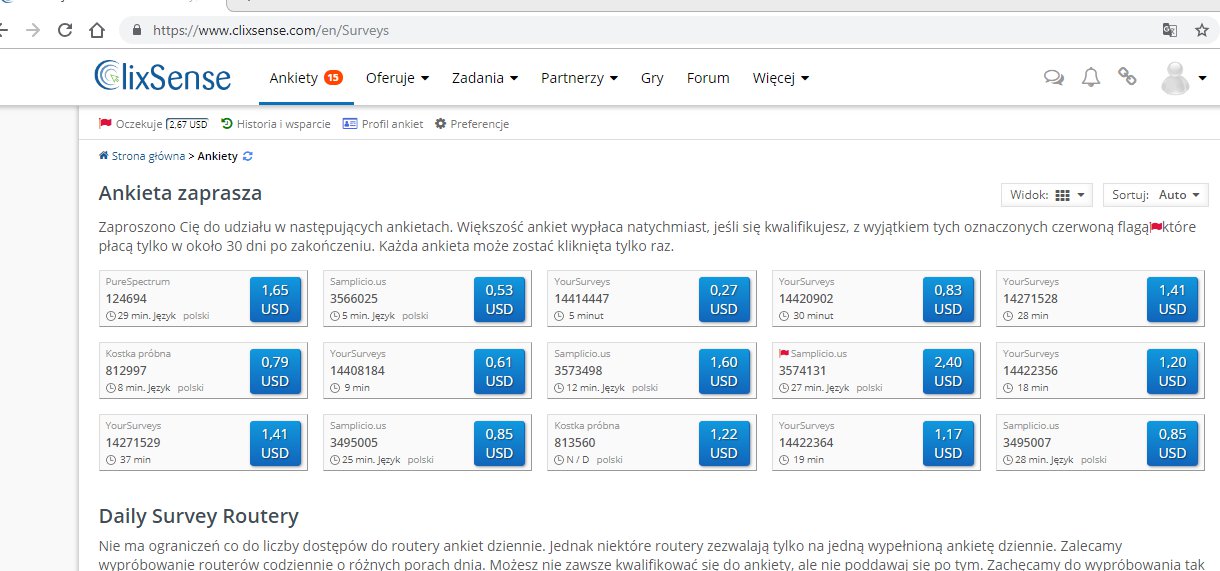Open Preferencje link

[x=472, y=124]
